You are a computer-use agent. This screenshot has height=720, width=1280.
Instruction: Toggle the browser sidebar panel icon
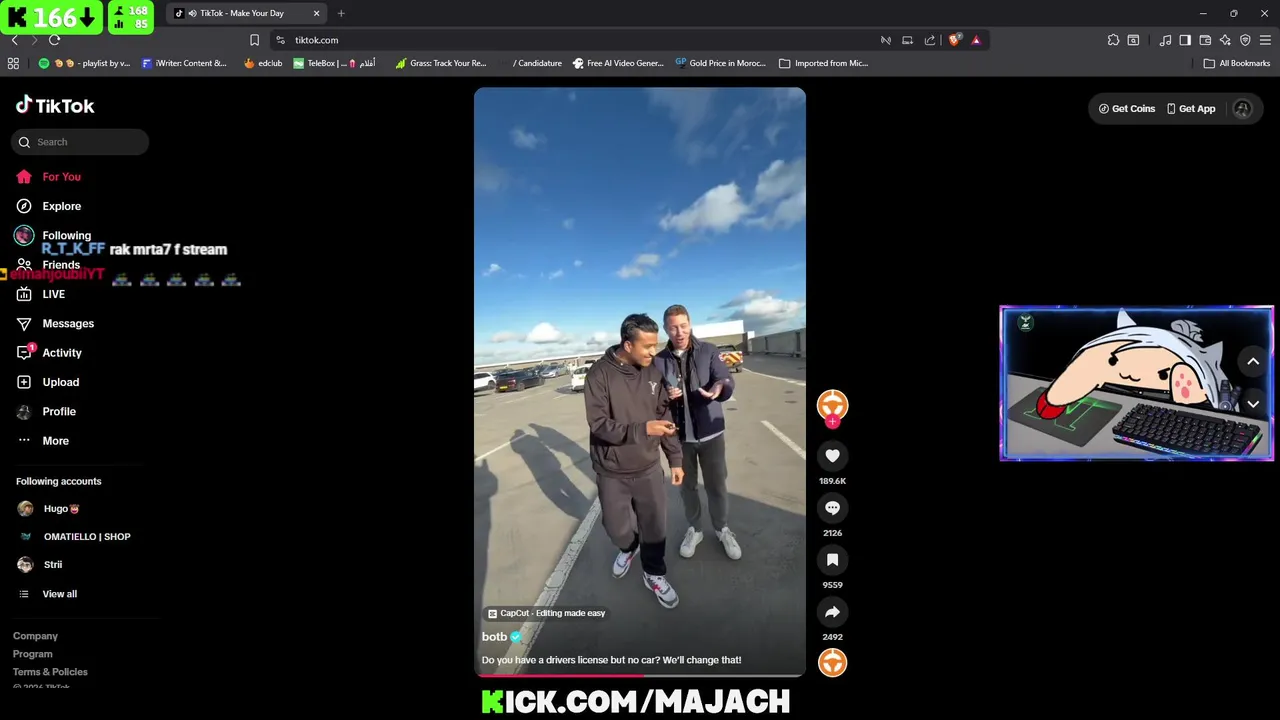pos(1185,40)
